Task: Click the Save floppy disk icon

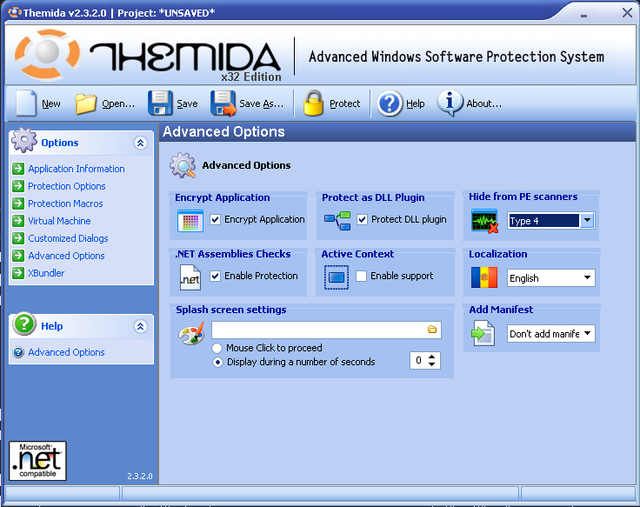Action: tap(160, 103)
